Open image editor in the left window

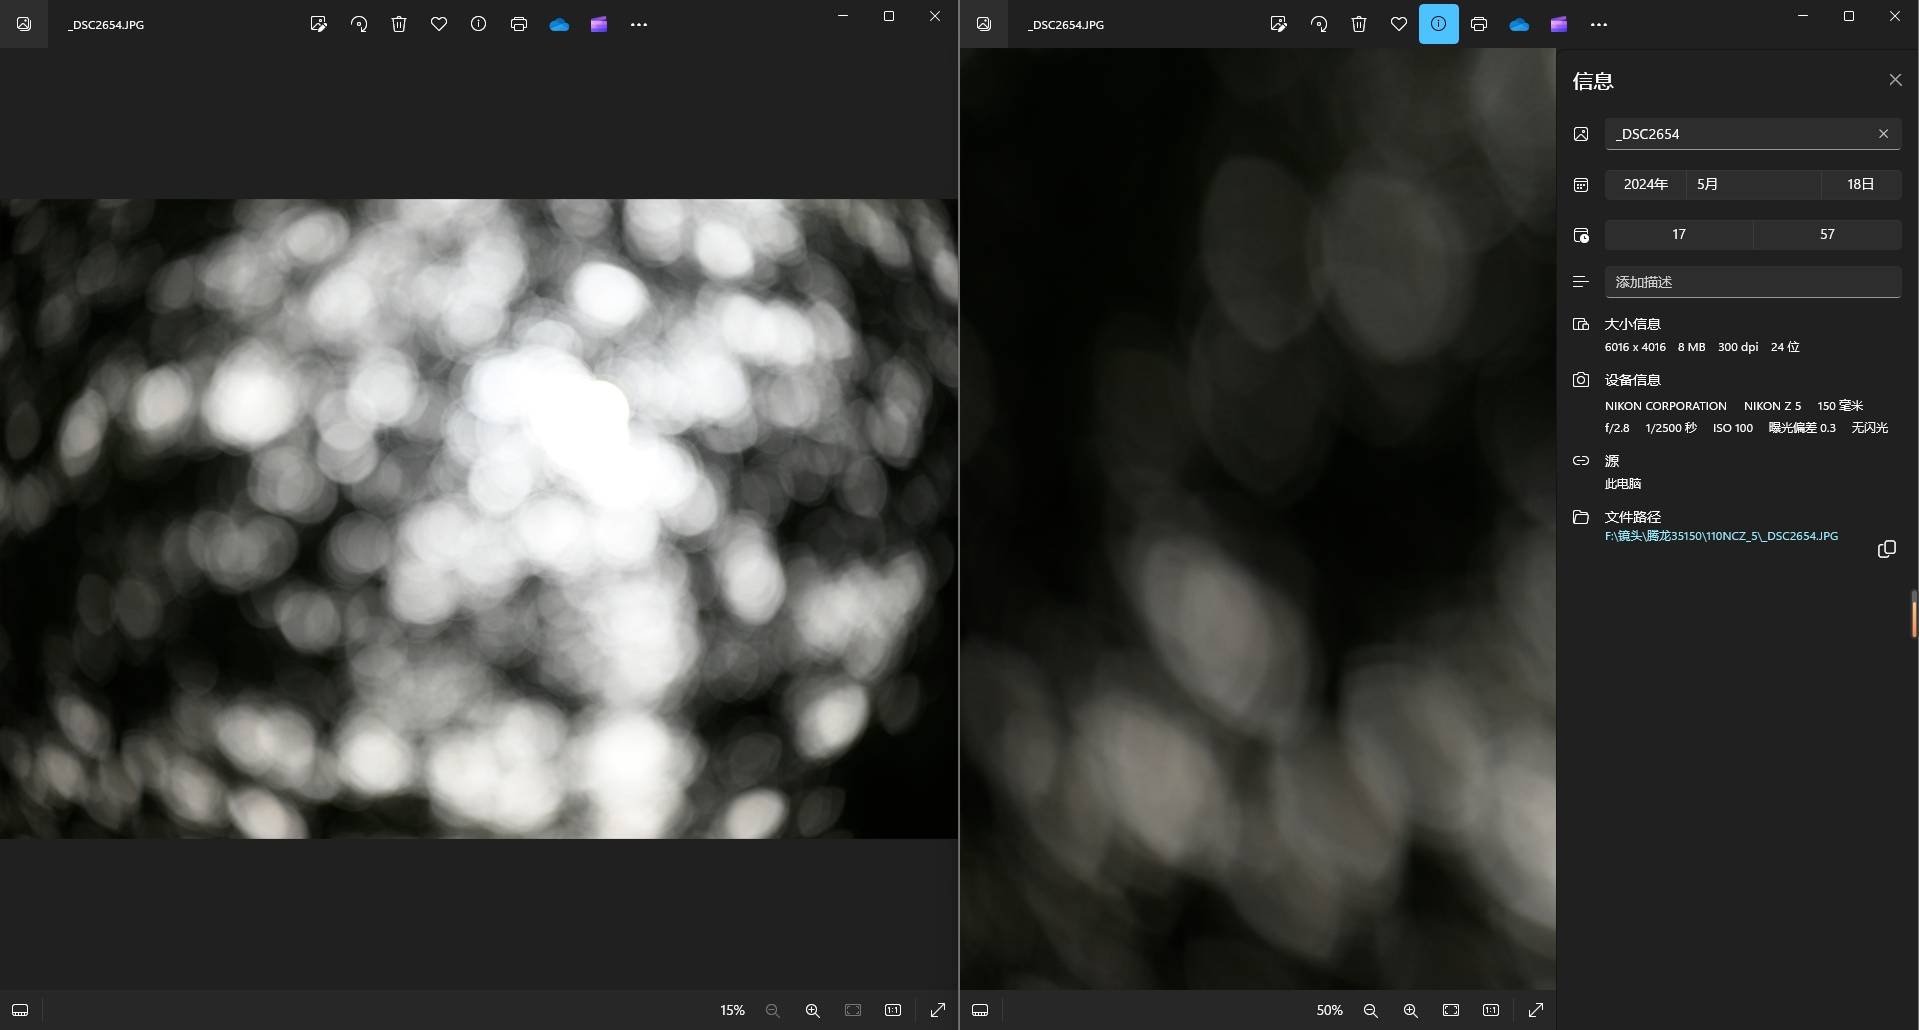pos(319,24)
